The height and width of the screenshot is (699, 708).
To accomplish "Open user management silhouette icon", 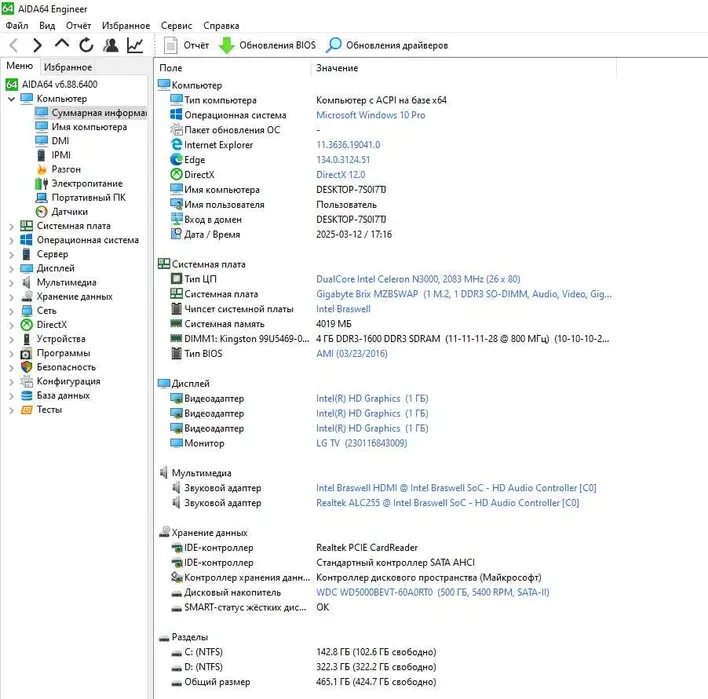I will pyautogui.click(x=111, y=45).
